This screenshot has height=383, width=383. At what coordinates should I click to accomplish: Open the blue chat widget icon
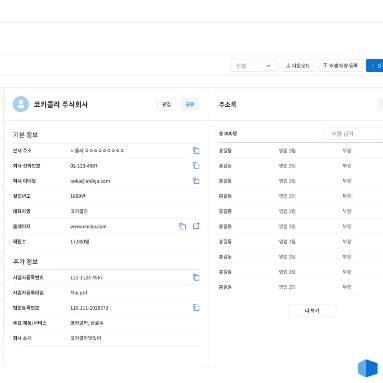pyautogui.click(x=368, y=368)
